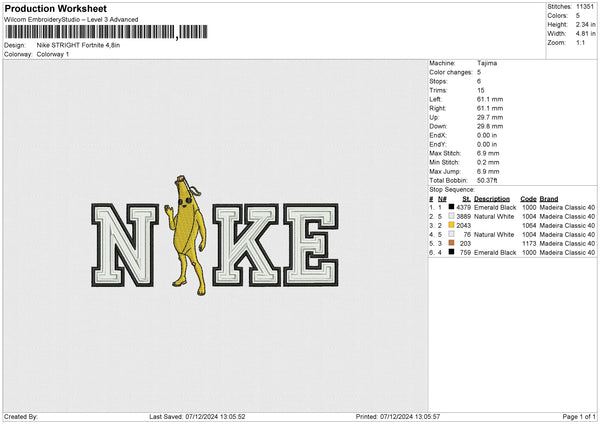
Task: Click code '1173' in the stop sequence
Action: pos(529,243)
